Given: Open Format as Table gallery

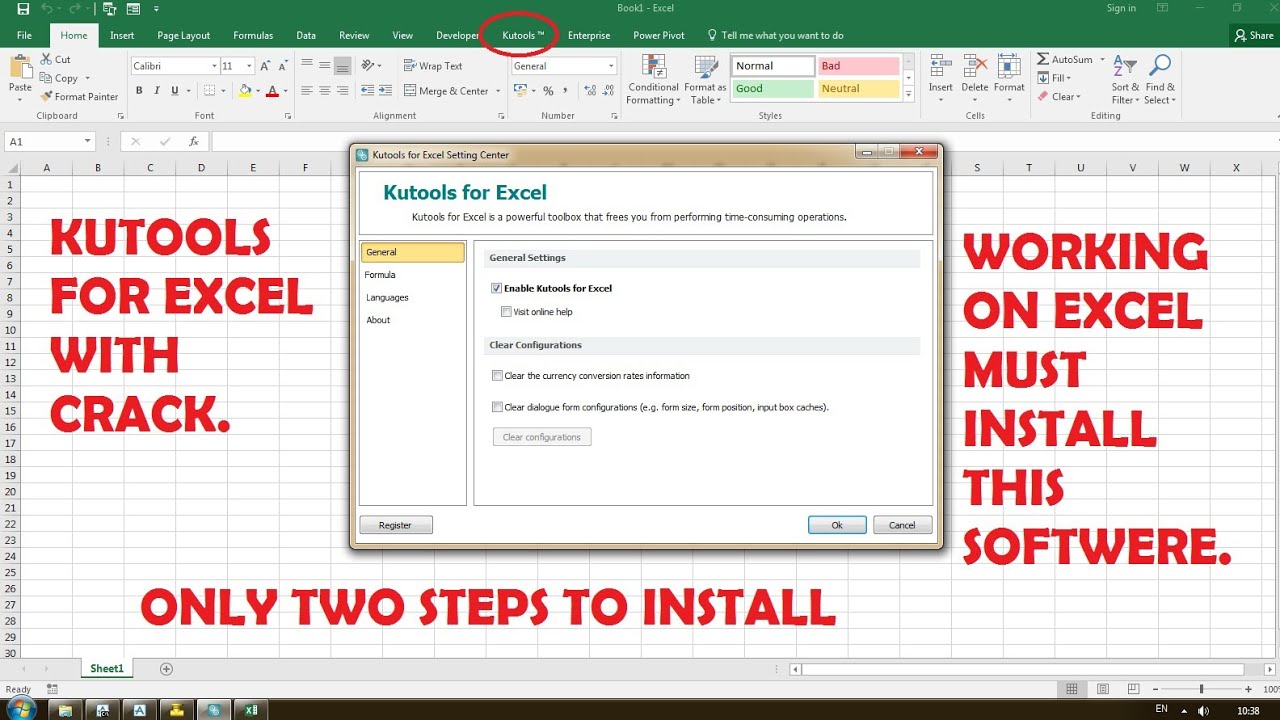Looking at the screenshot, I should click(x=706, y=80).
